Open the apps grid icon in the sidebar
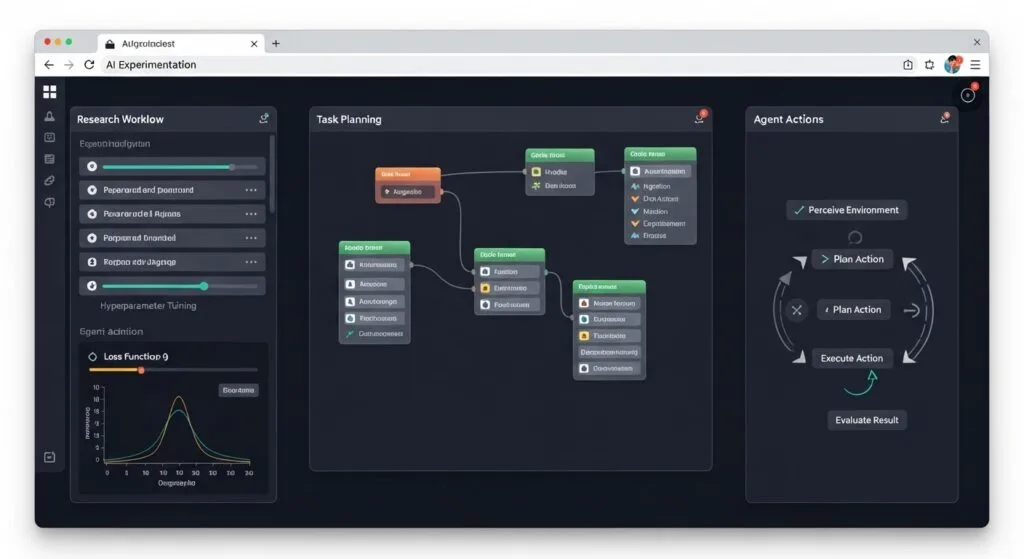The height and width of the screenshot is (559, 1024). coord(50,91)
